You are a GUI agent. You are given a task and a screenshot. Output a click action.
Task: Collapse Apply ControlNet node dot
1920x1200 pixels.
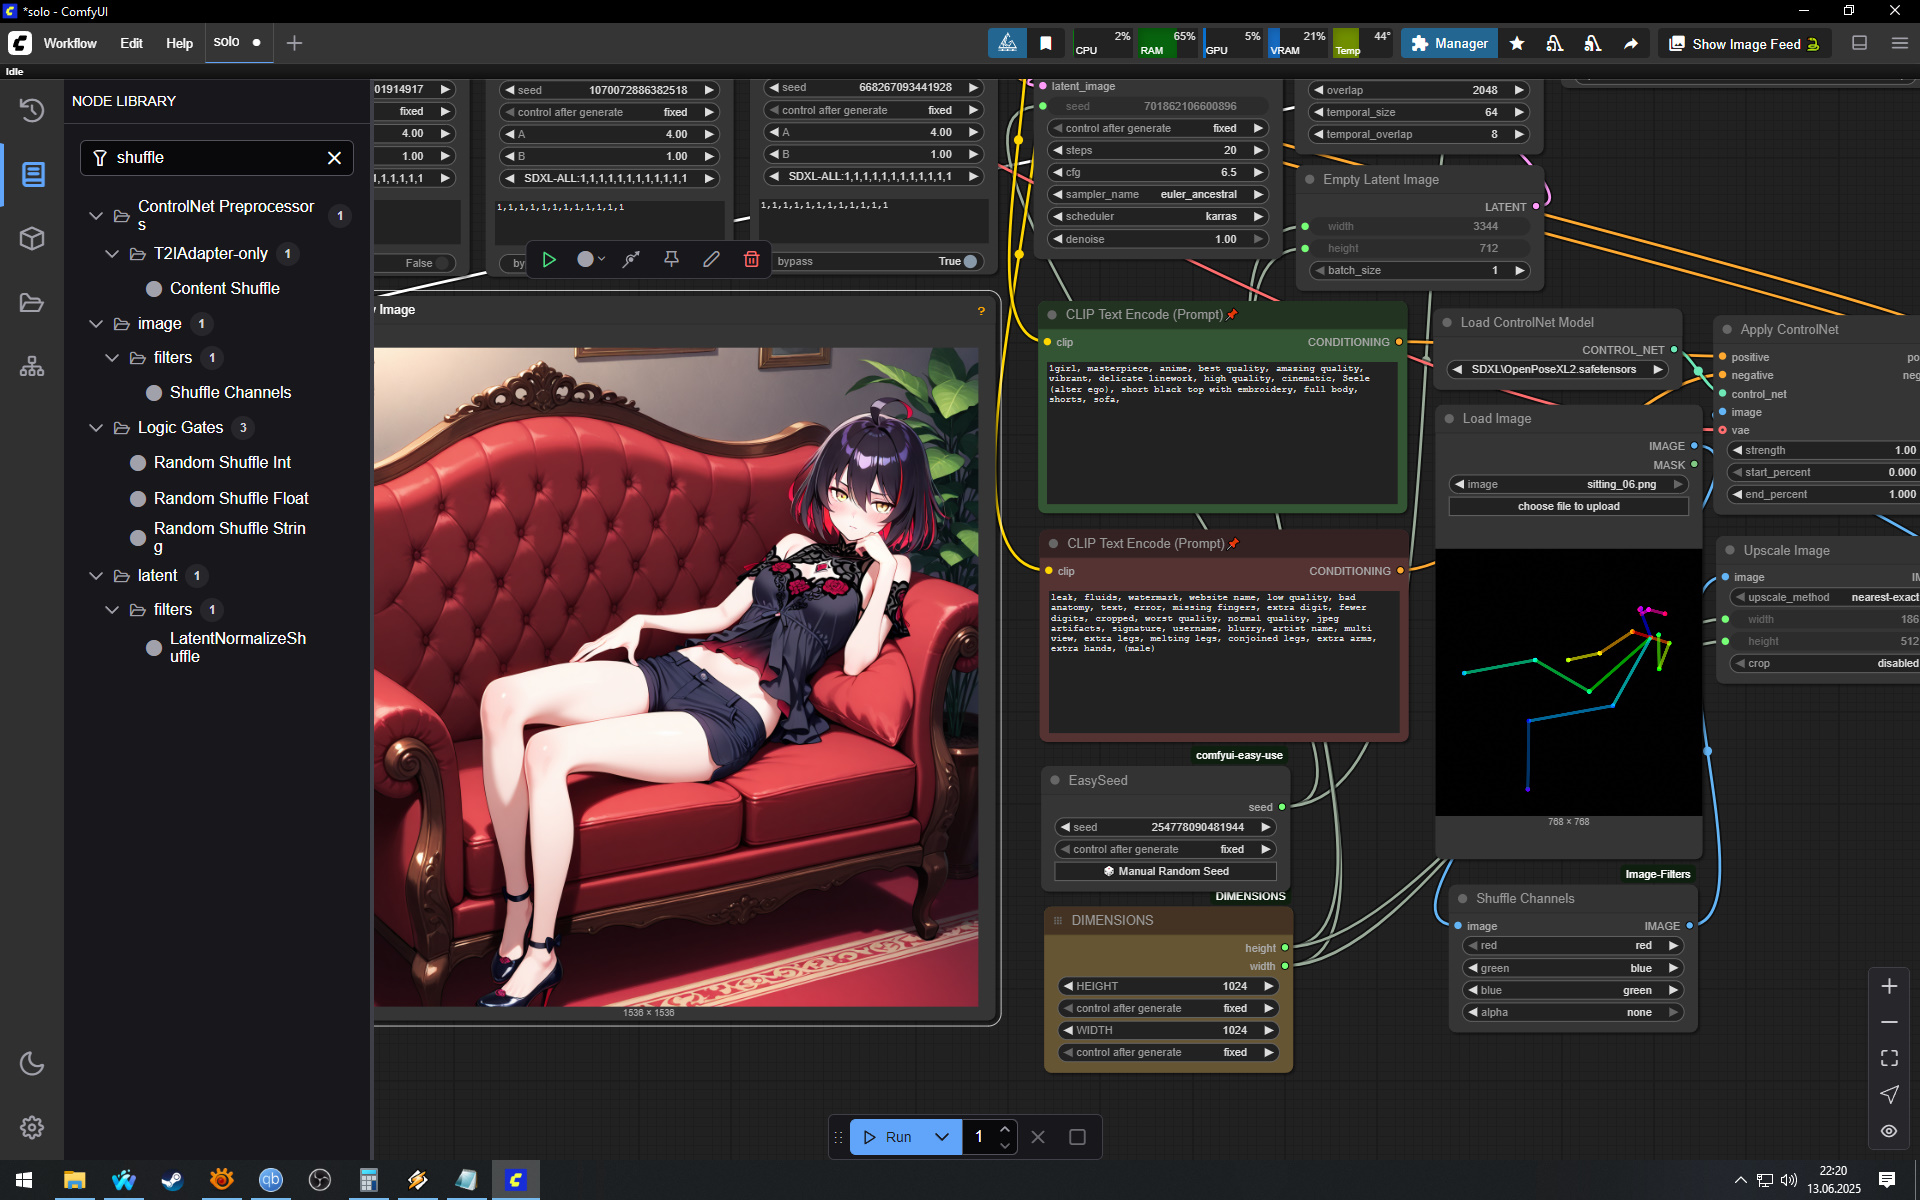tap(1727, 329)
